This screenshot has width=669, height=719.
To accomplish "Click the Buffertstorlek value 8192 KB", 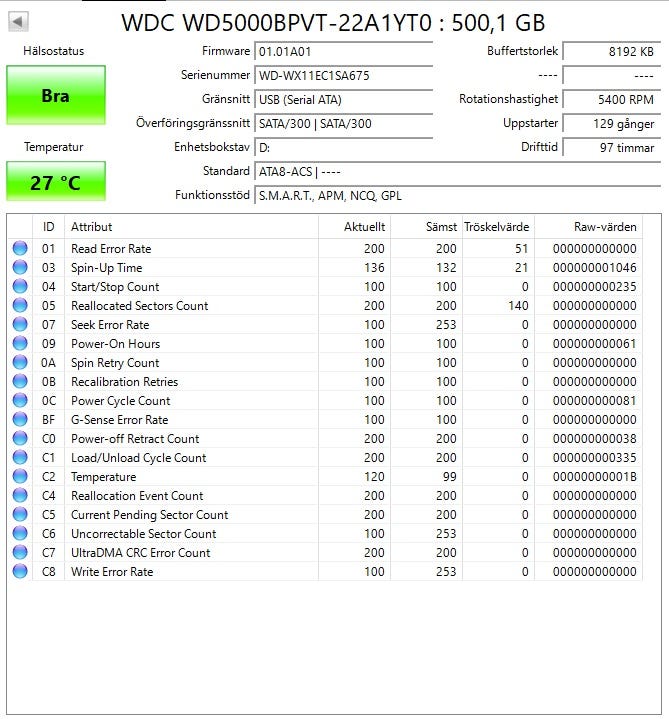I will tap(612, 51).
